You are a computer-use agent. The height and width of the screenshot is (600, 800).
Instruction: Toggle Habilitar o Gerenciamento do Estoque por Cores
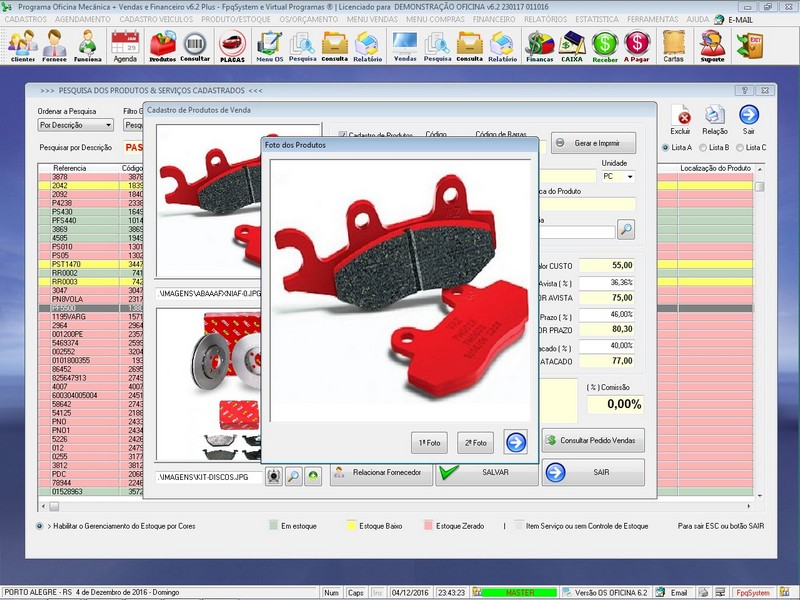(x=39, y=526)
